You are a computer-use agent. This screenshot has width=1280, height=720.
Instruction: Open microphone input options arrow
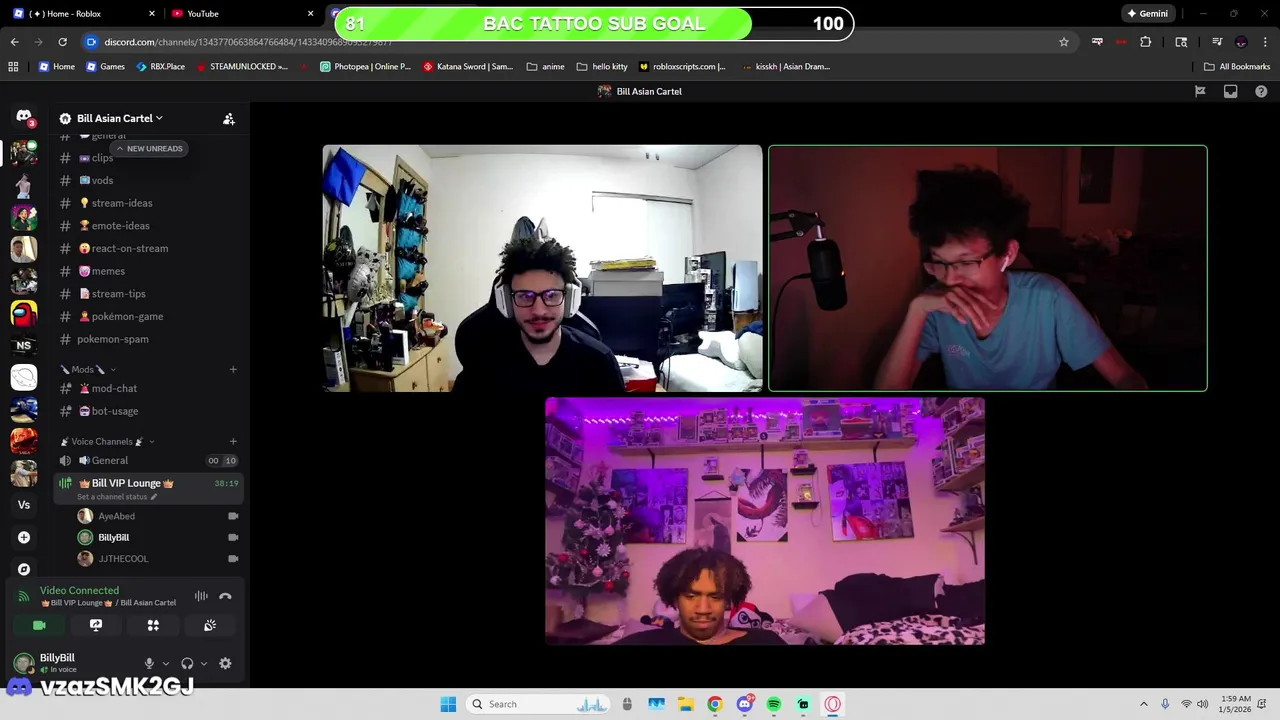[166, 663]
